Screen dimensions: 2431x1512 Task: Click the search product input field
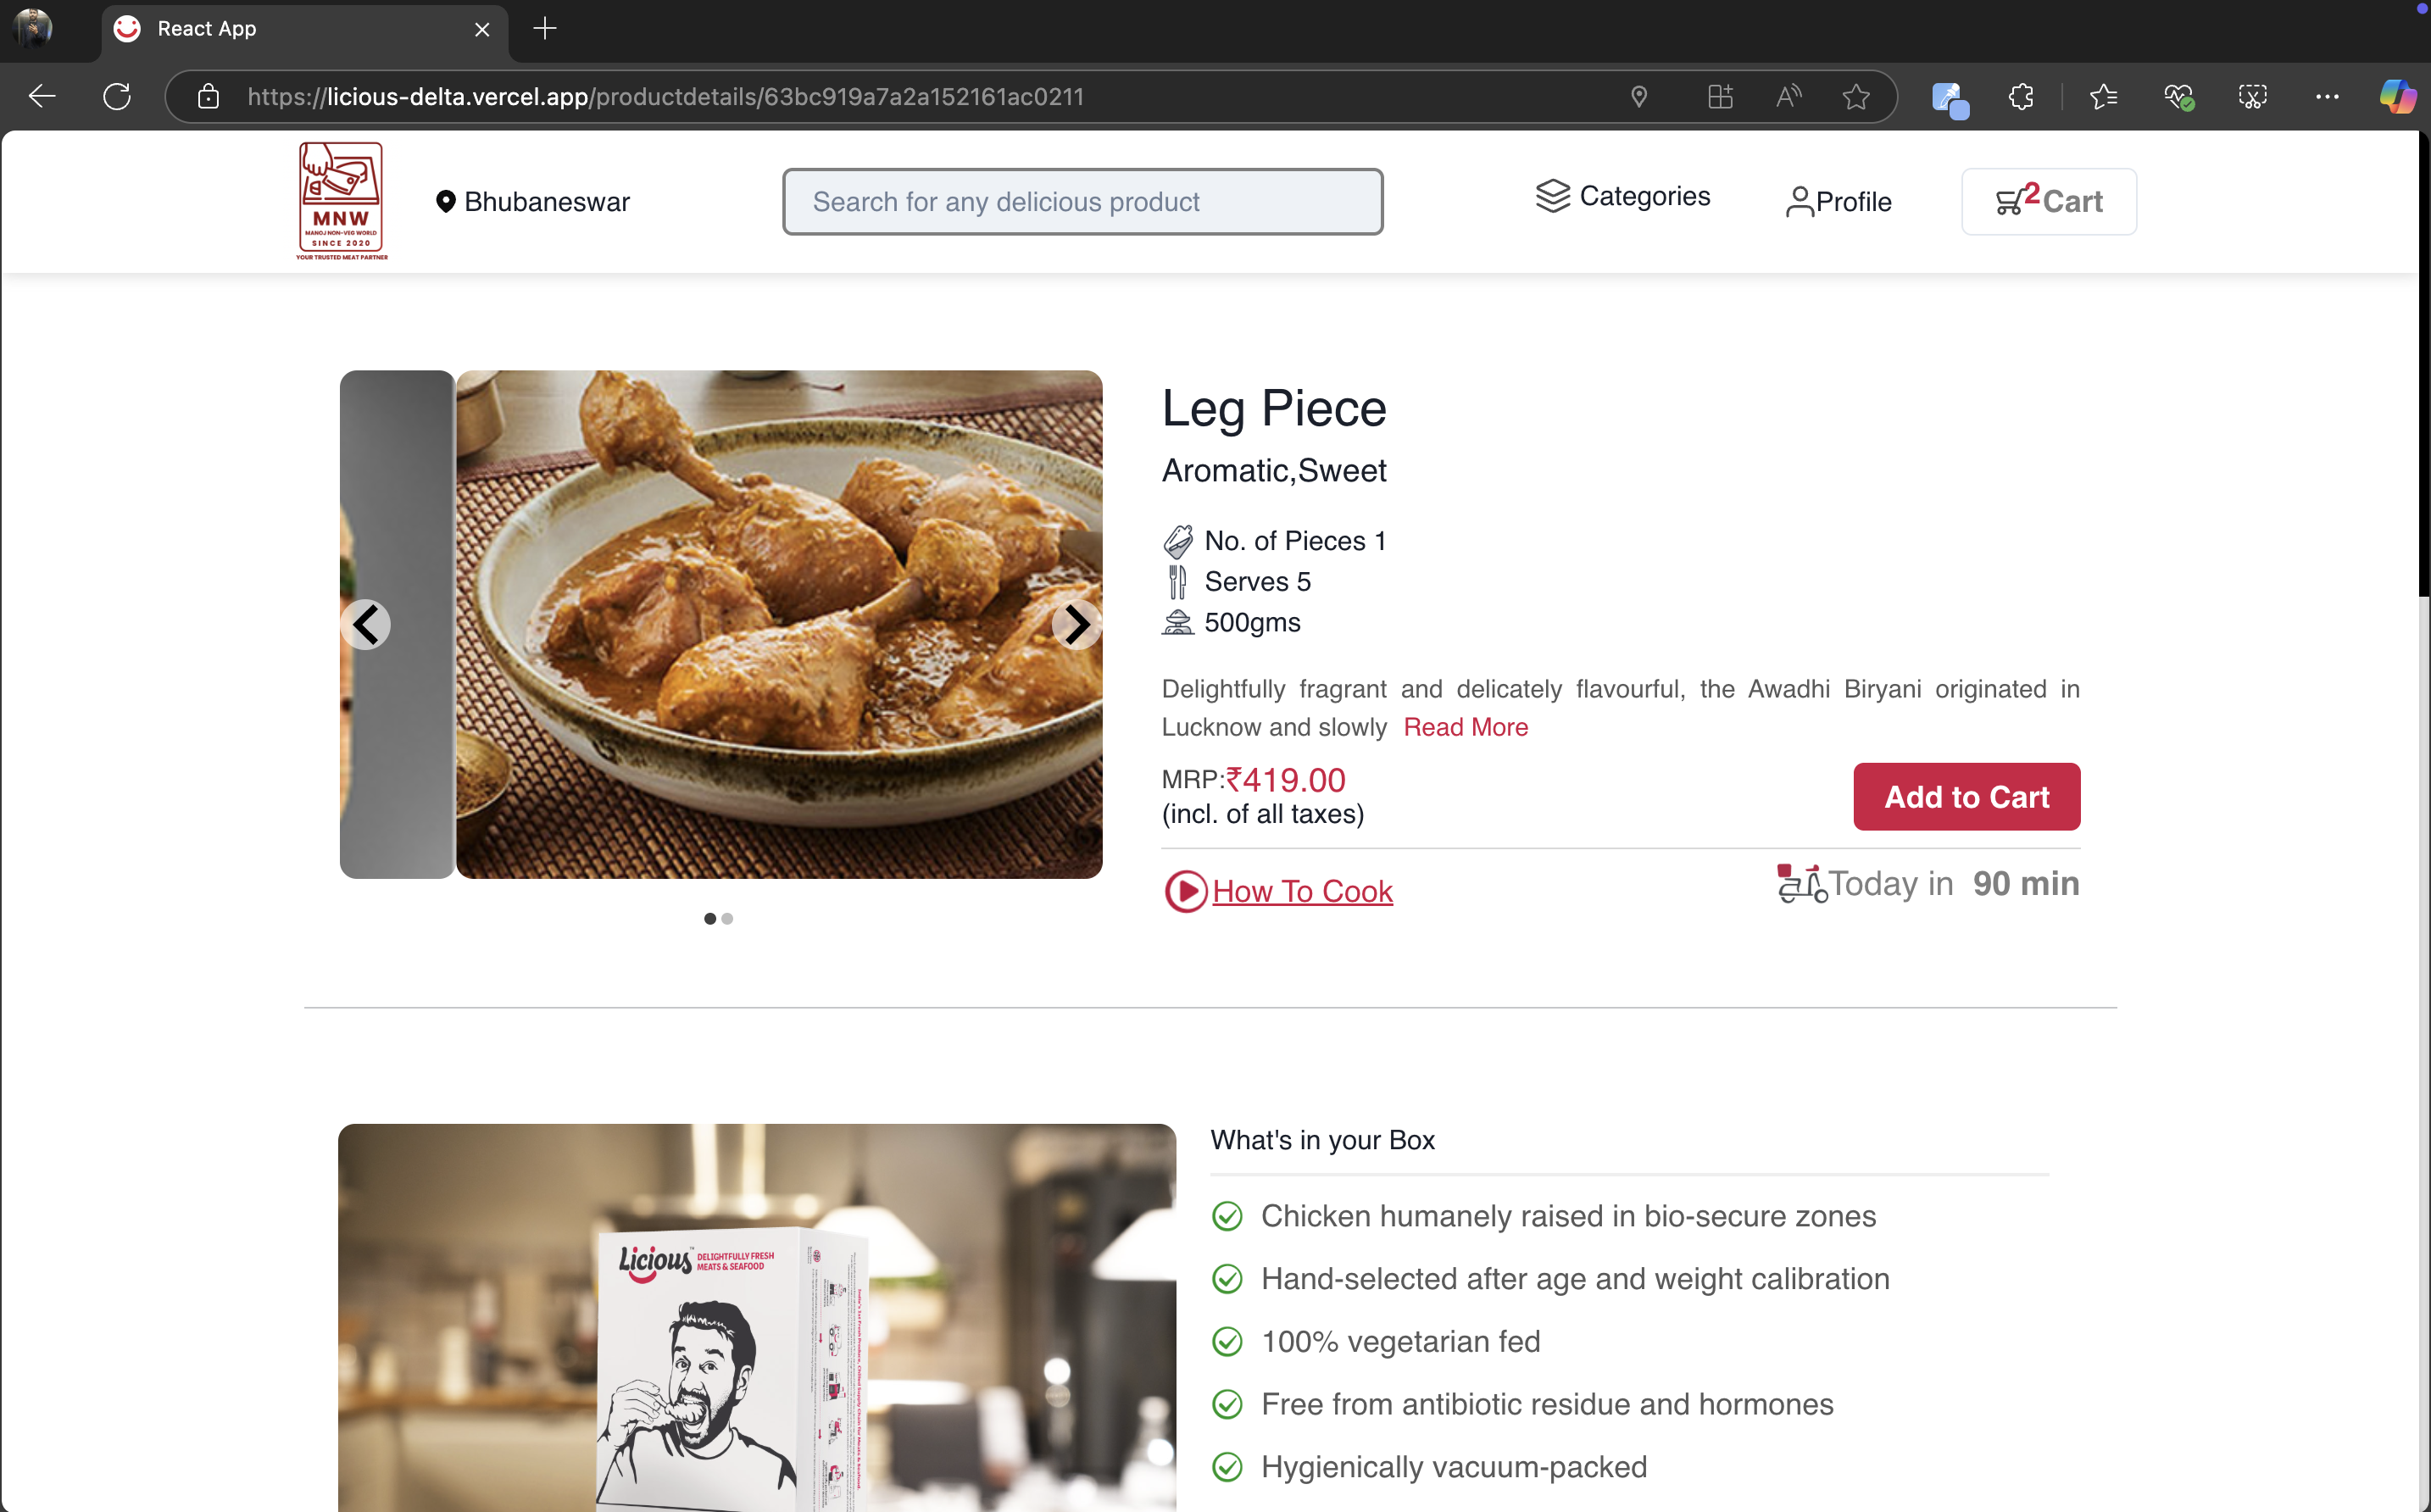click(x=1082, y=202)
